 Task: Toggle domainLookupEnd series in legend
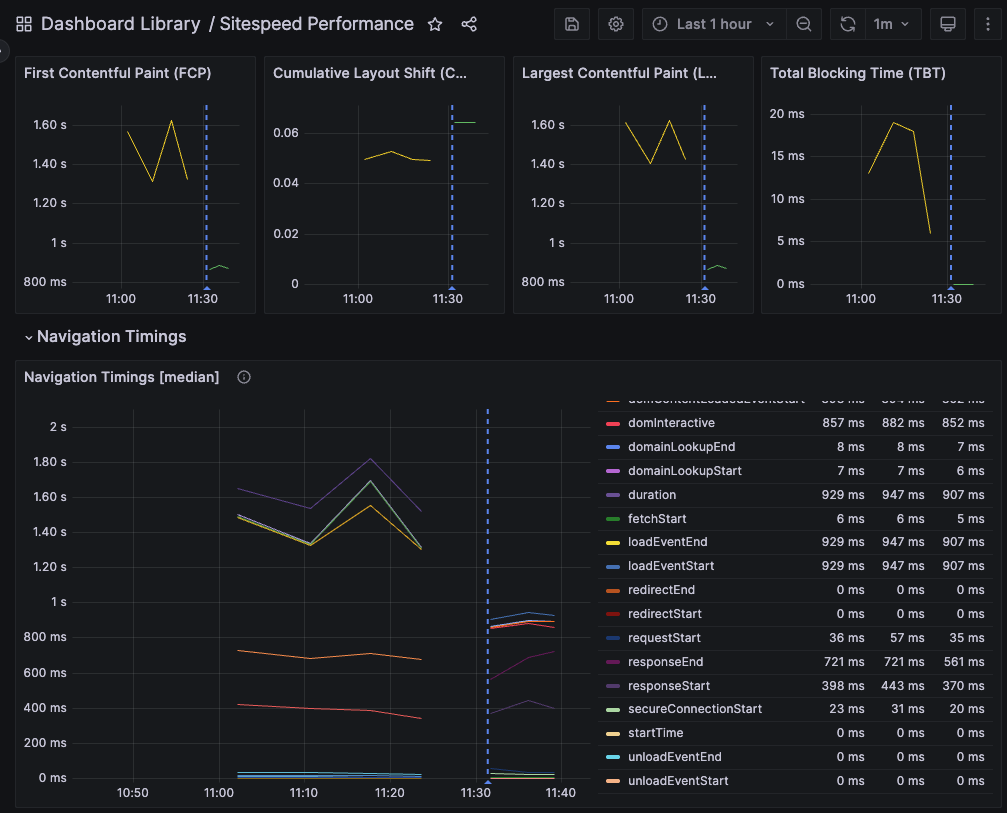[681, 447]
